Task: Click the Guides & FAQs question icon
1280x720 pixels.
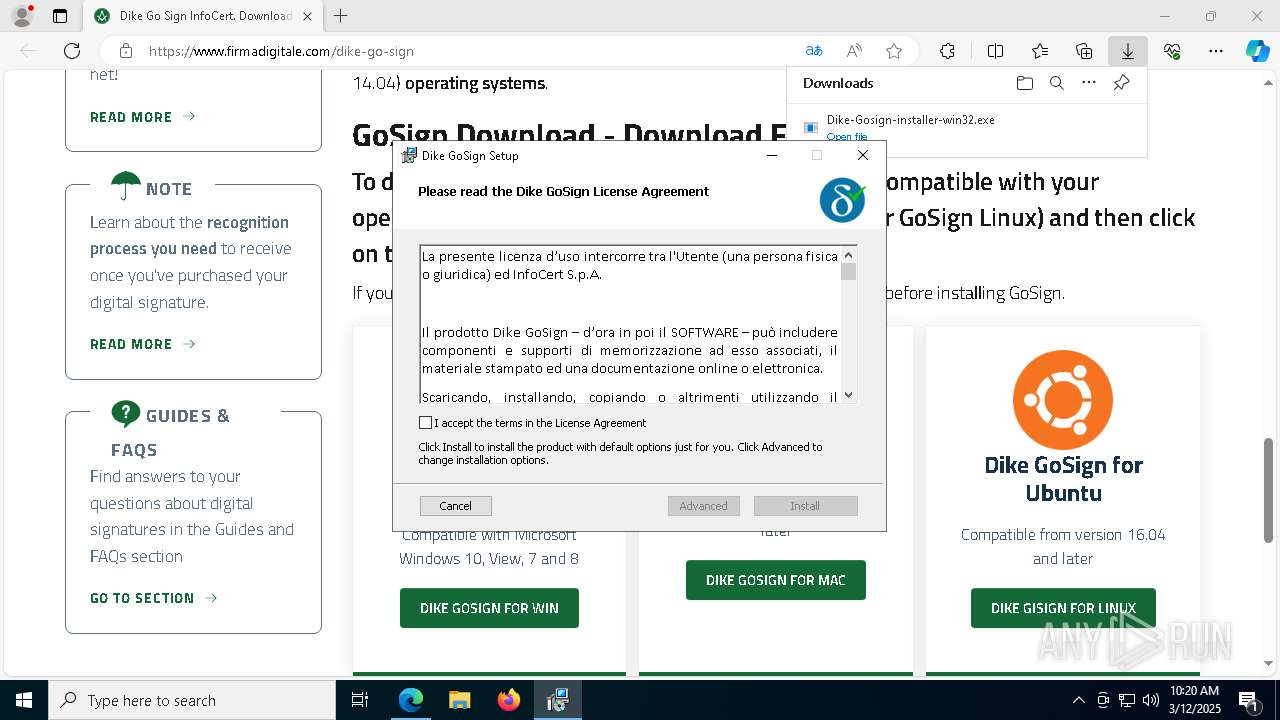Action: pos(126,414)
